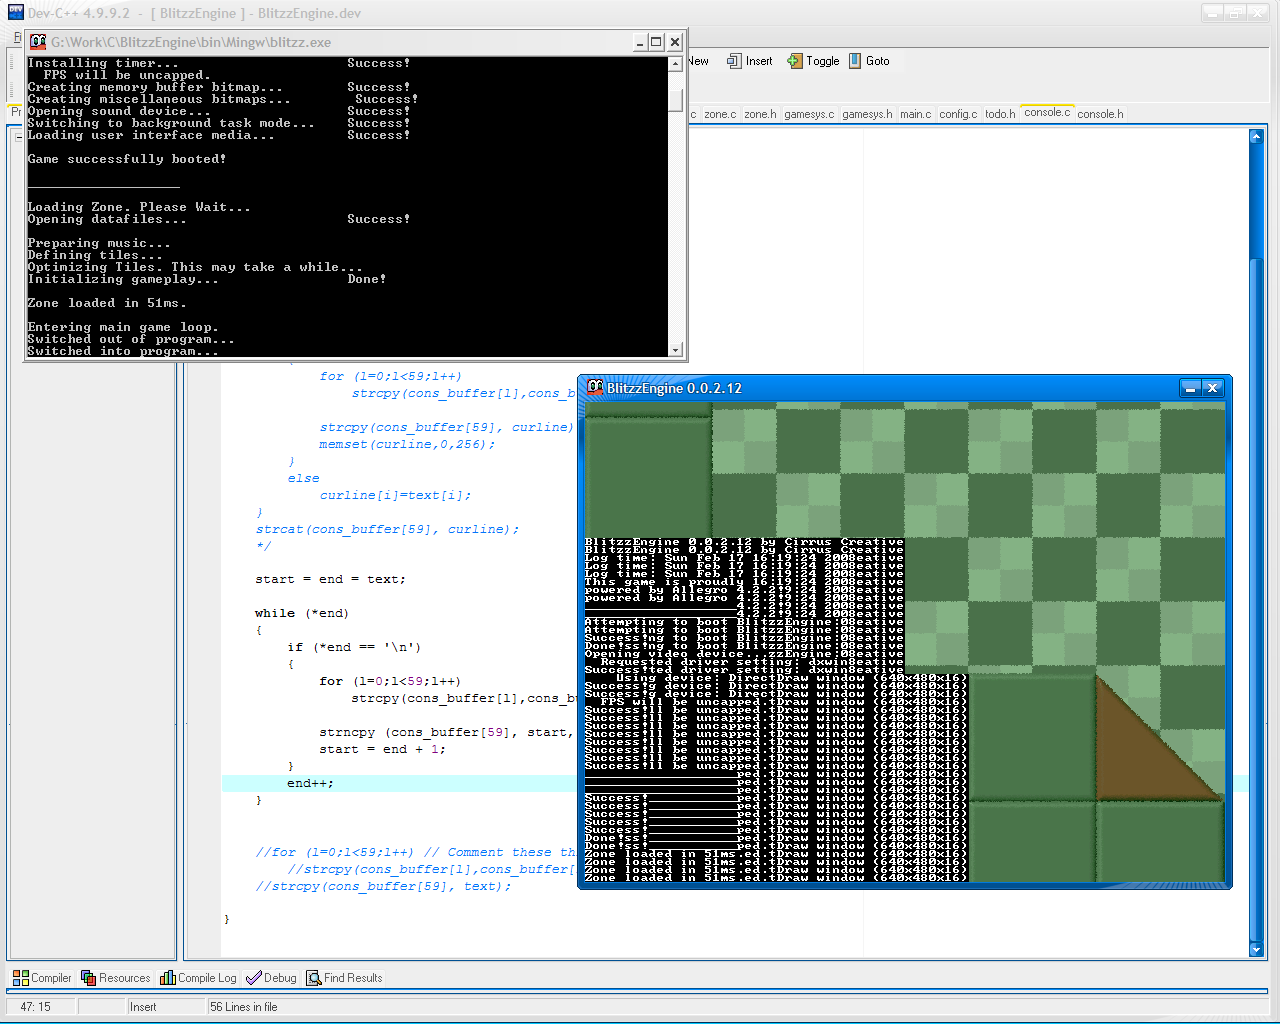Click the Goto bookmark icon
This screenshot has width=1280, height=1024.
[855, 61]
